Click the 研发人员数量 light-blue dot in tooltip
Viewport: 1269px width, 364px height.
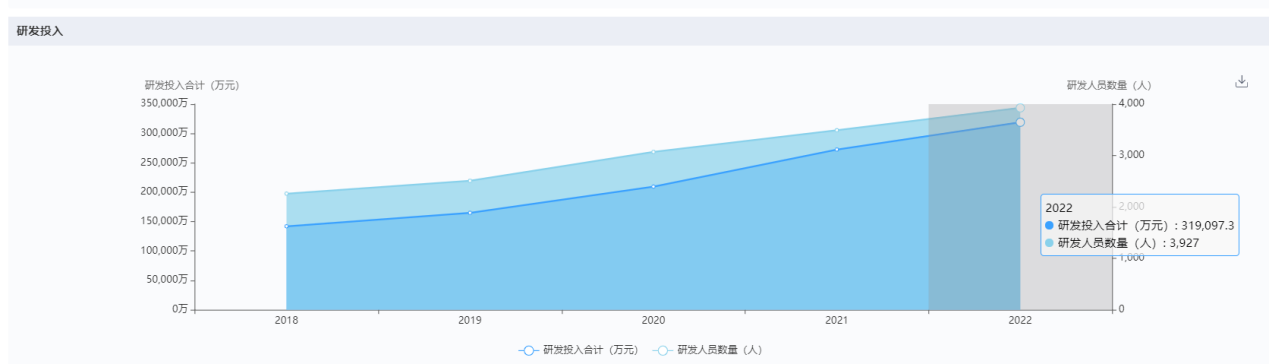(1049, 242)
